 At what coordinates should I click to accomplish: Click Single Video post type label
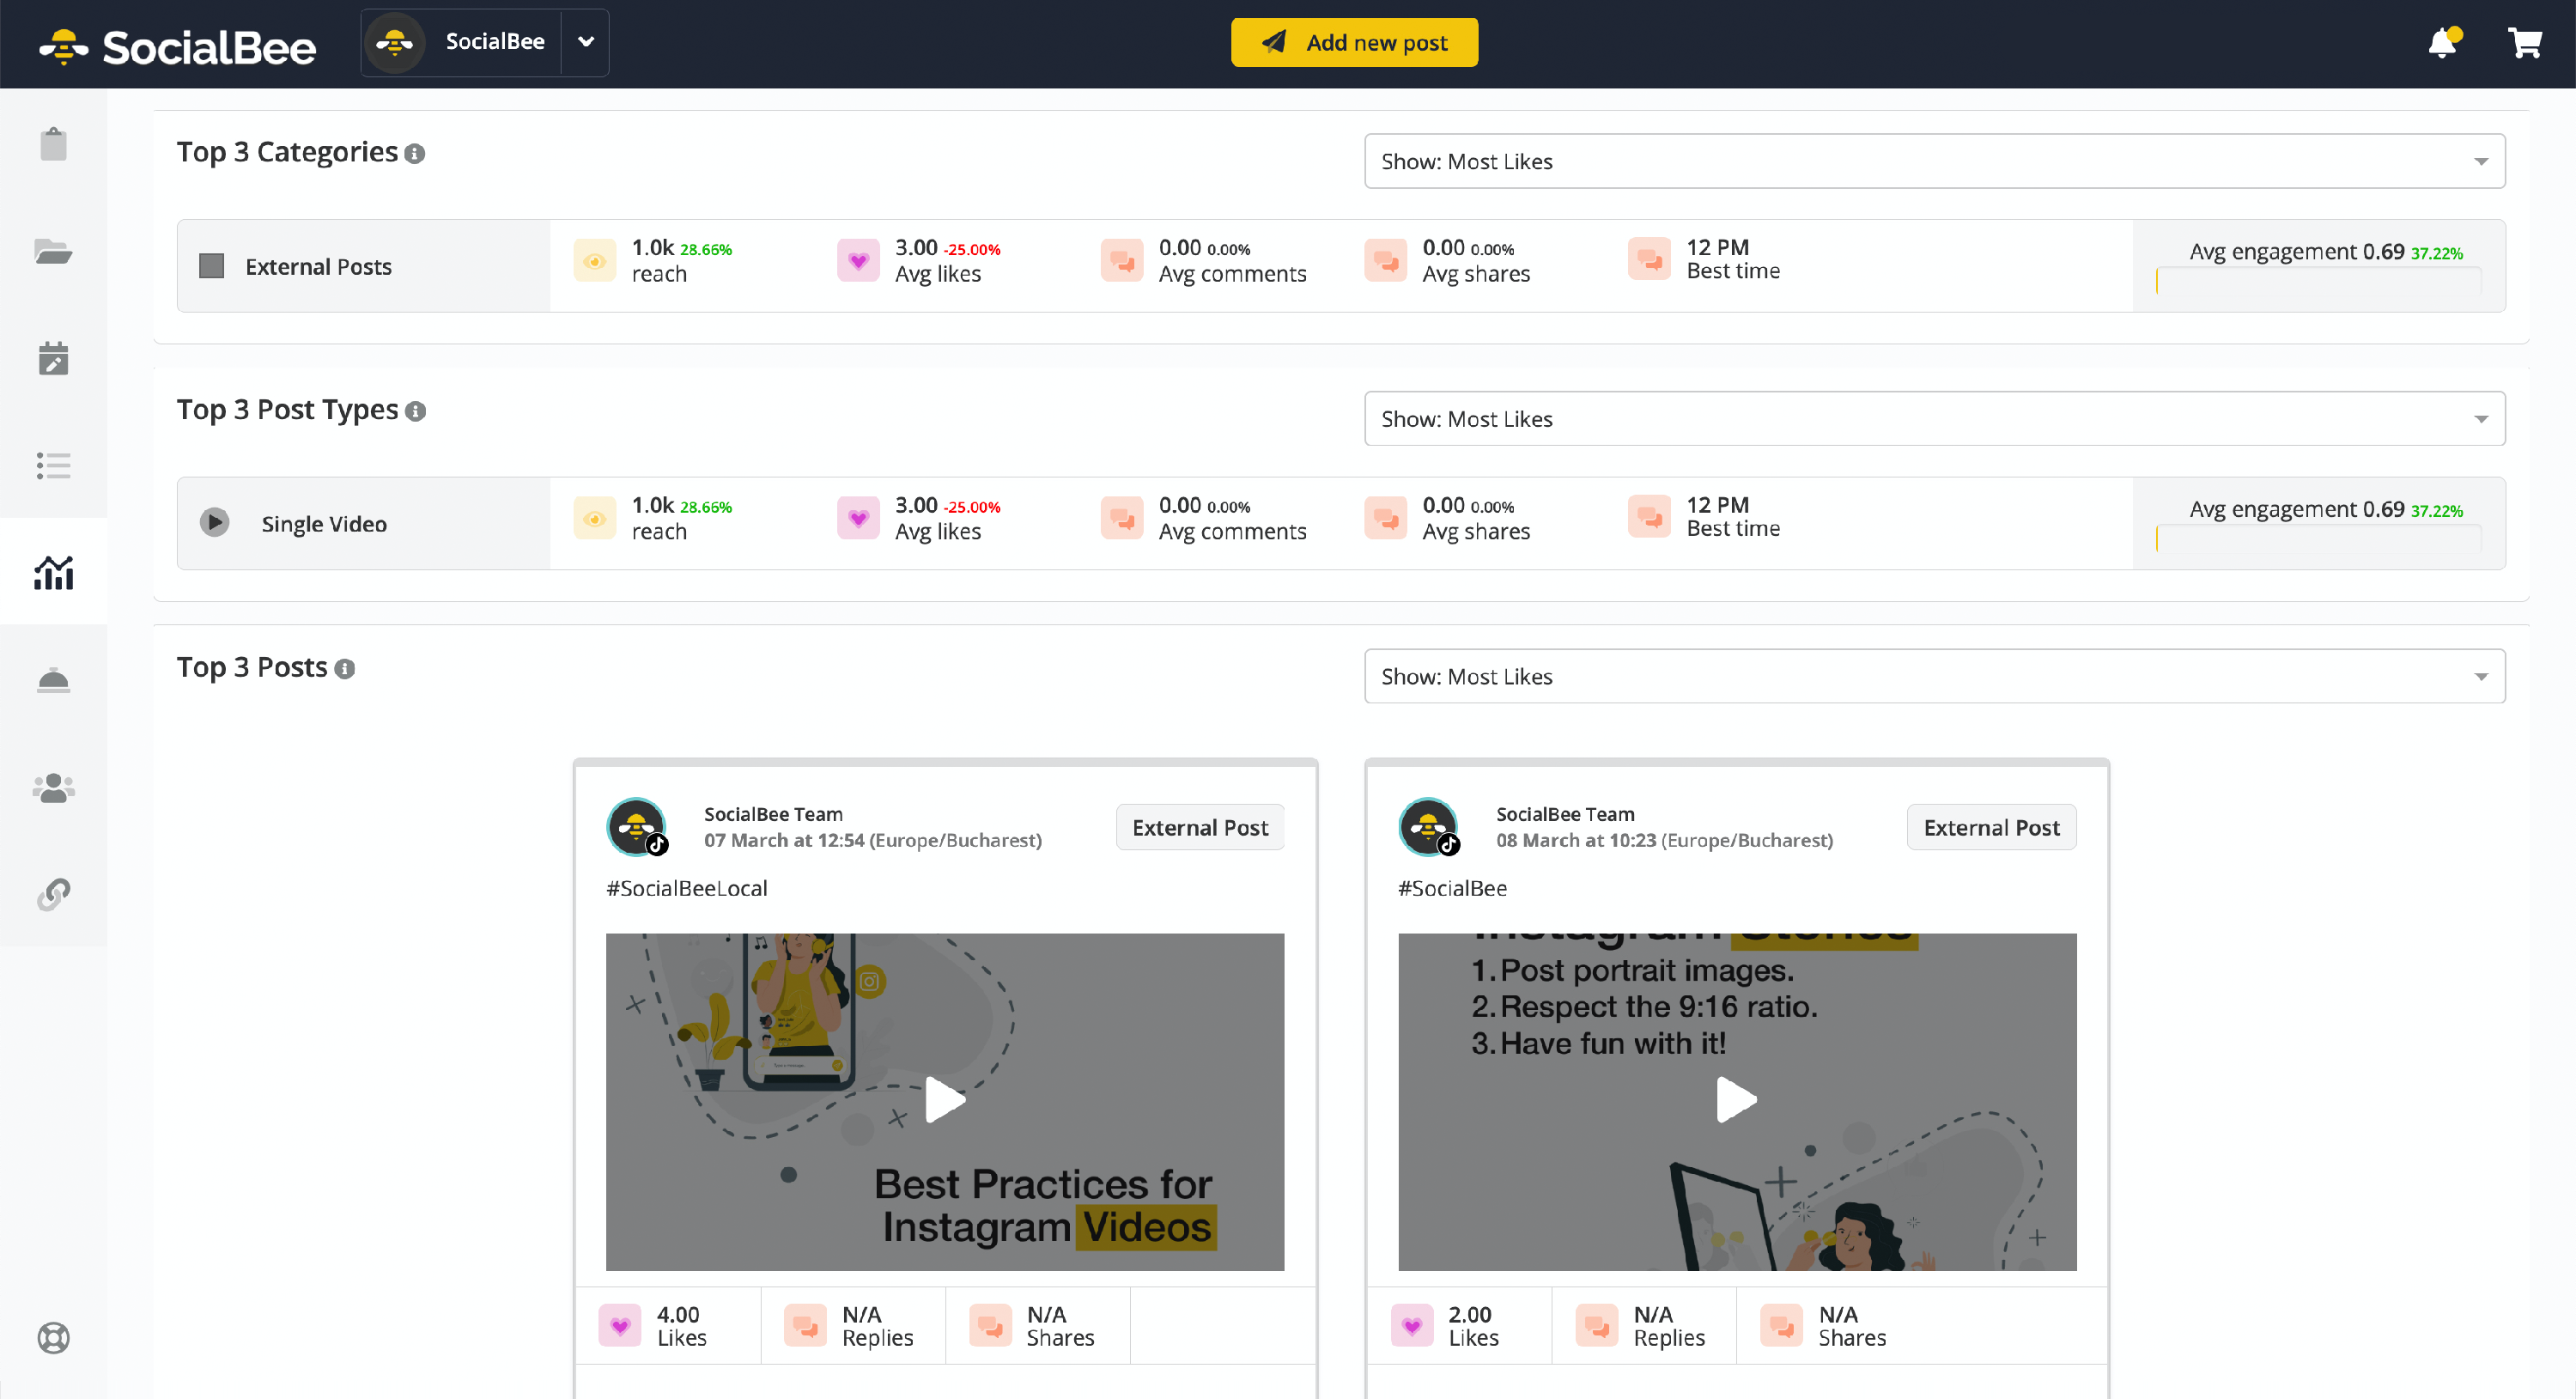tap(324, 524)
